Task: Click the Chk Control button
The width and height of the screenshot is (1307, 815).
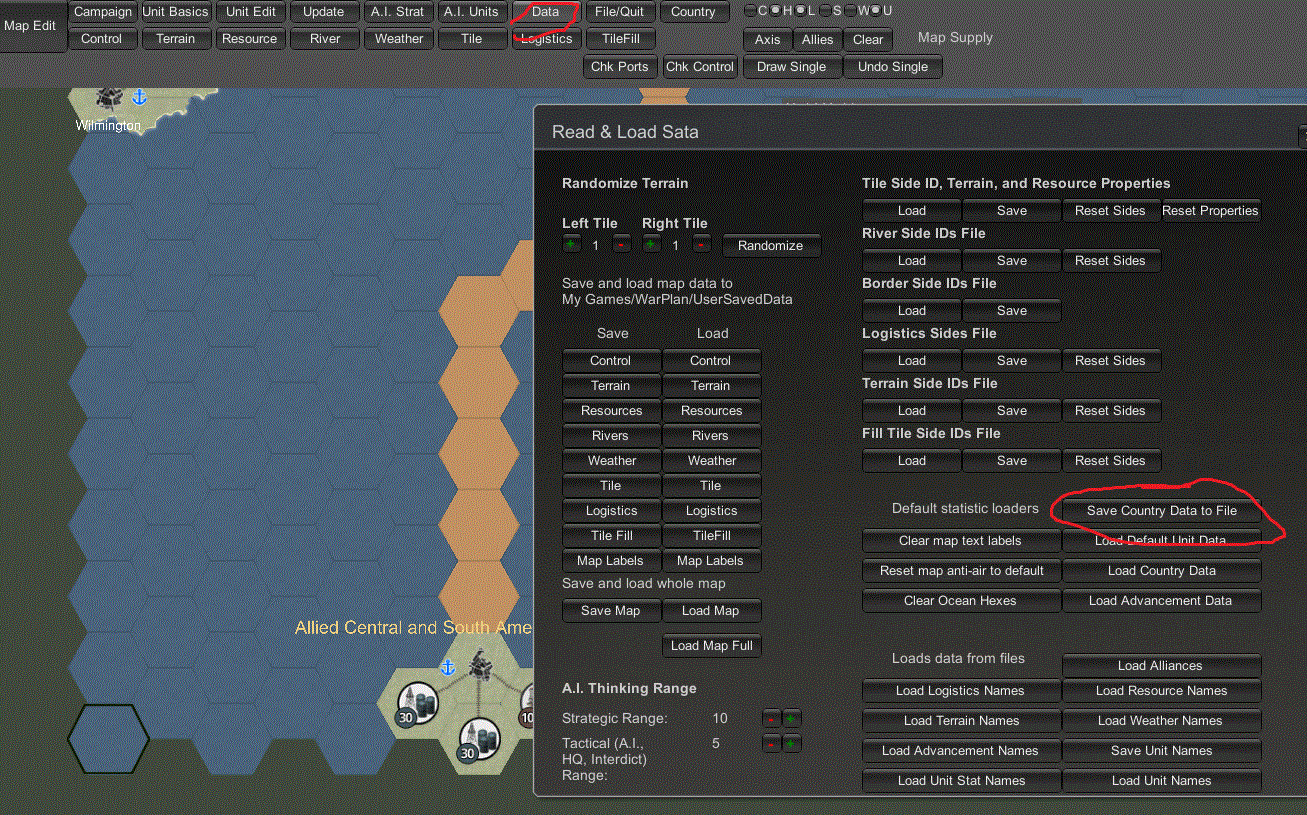Action: pyautogui.click(x=700, y=67)
